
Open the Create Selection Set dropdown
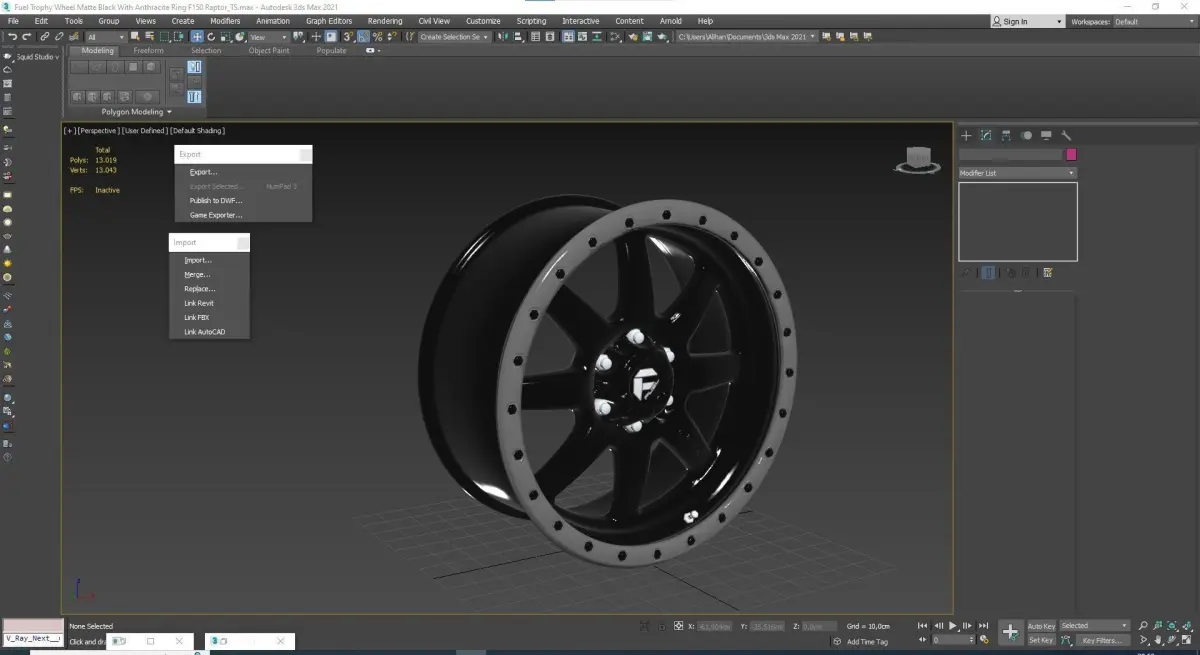coord(455,37)
